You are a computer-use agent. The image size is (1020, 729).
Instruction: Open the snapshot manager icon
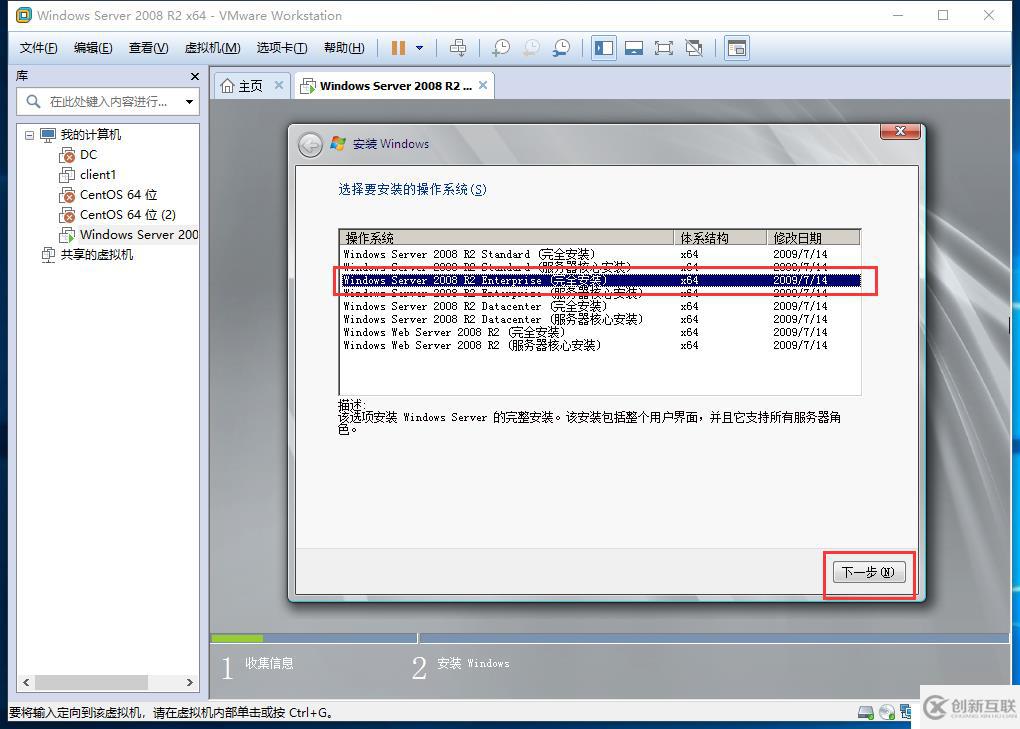pos(561,47)
